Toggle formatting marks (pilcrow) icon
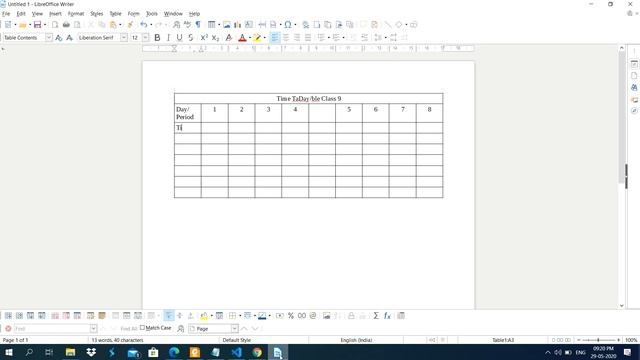Image resolution: width=640 pixels, height=360 pixels. tap(198, 25)
